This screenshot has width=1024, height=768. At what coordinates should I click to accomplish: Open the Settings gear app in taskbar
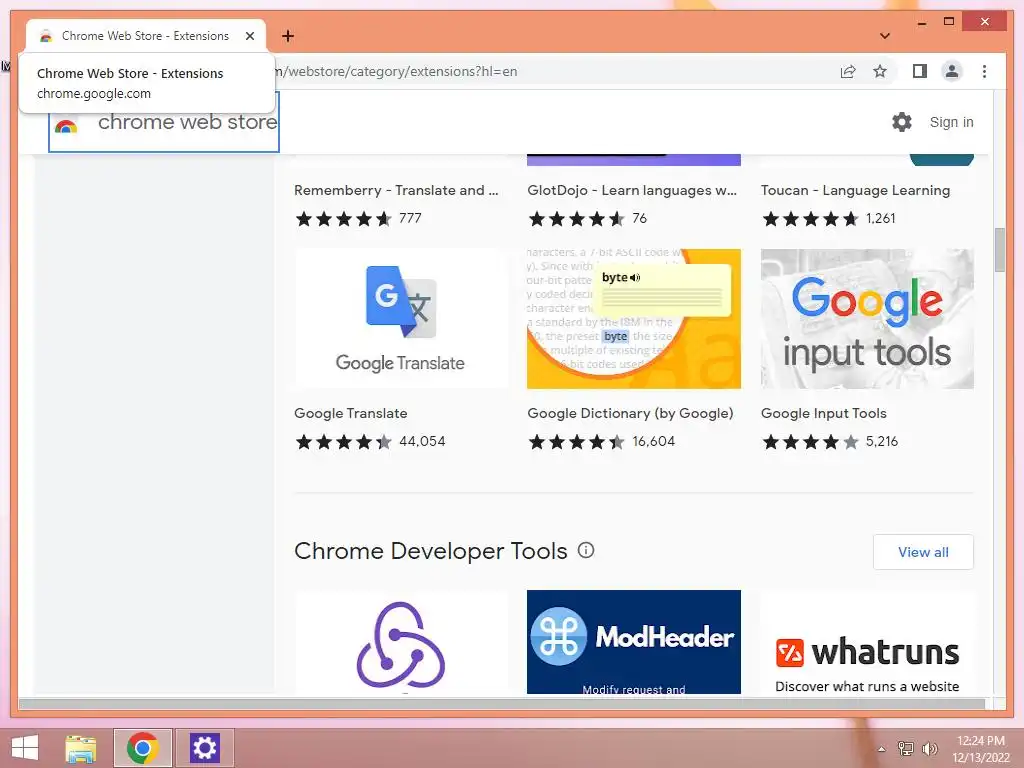[204, 748]
